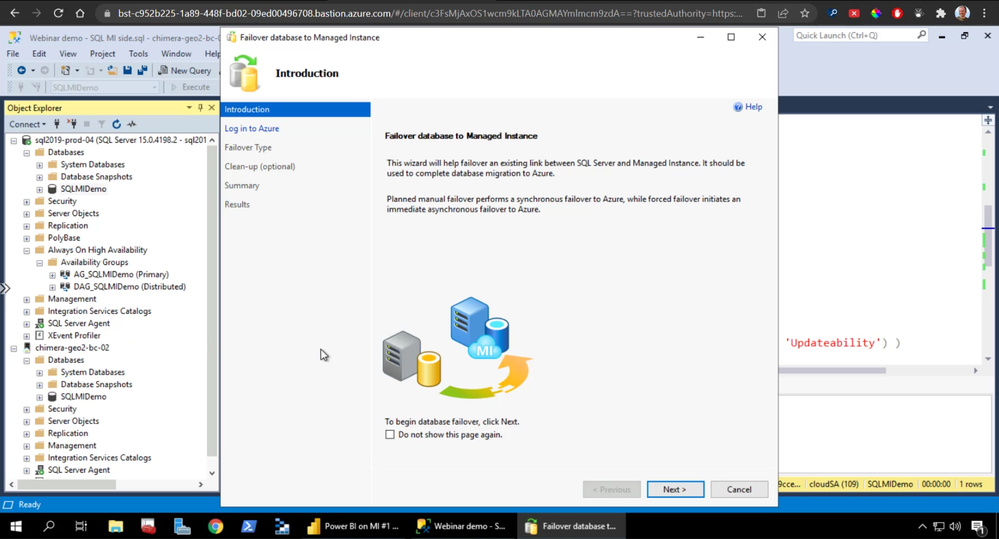This screenshot has height=539, width=999.
Task: Collapse the sql2019-prod-04 server node
Action: pos(14,140)
